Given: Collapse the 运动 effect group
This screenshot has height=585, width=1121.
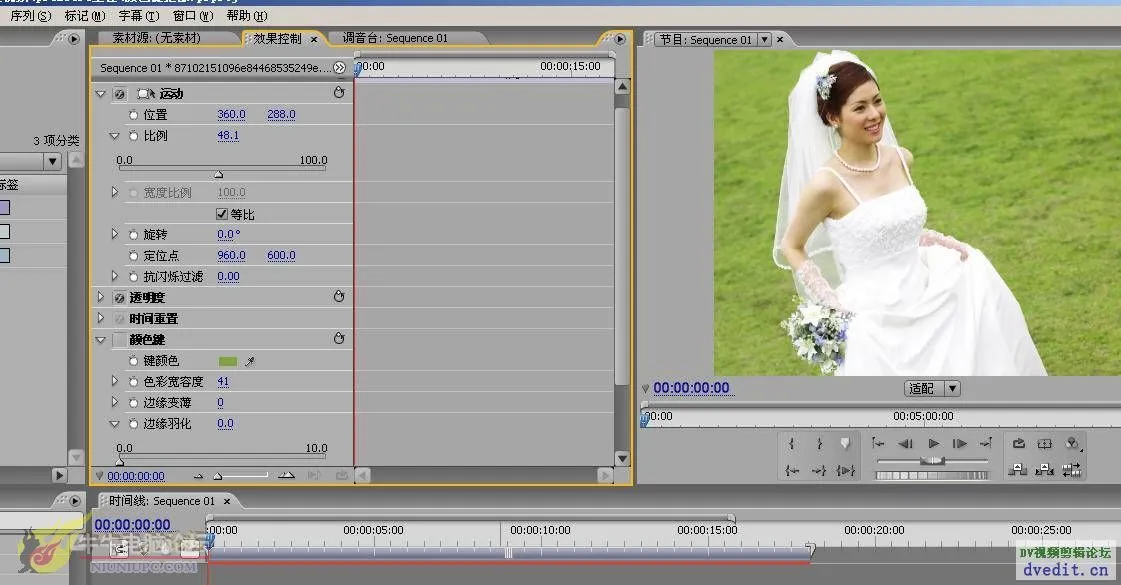Looking at the screenshot, I should coord(100,93).
